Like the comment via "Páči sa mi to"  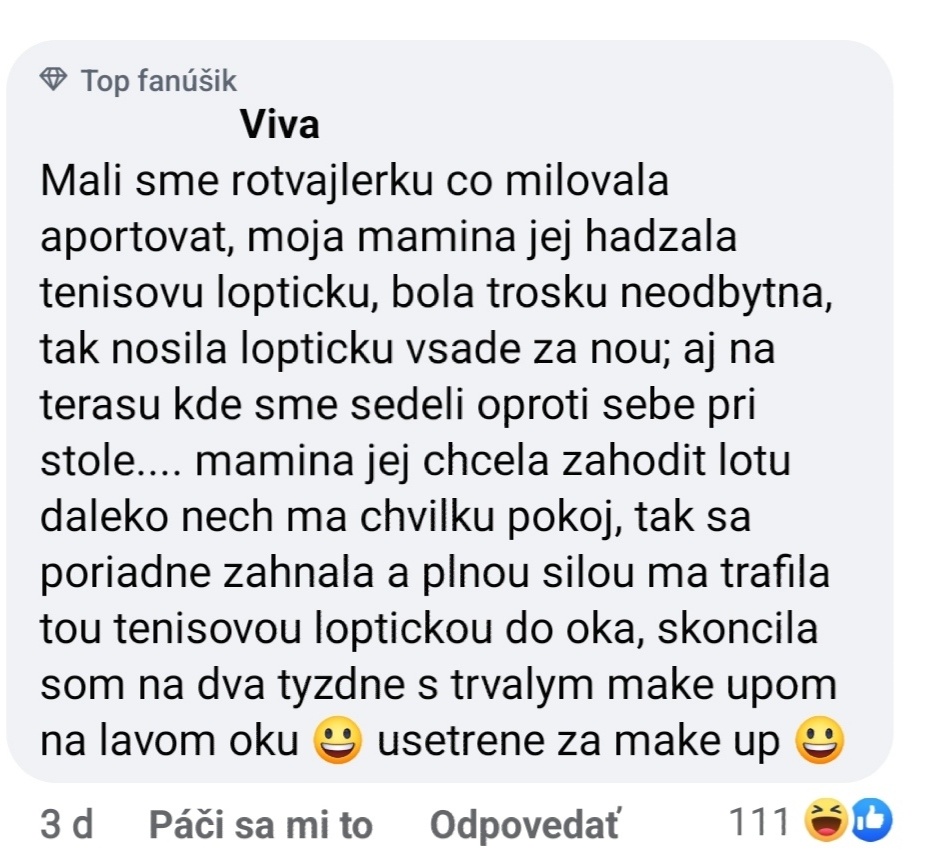[x=260, y=825]
